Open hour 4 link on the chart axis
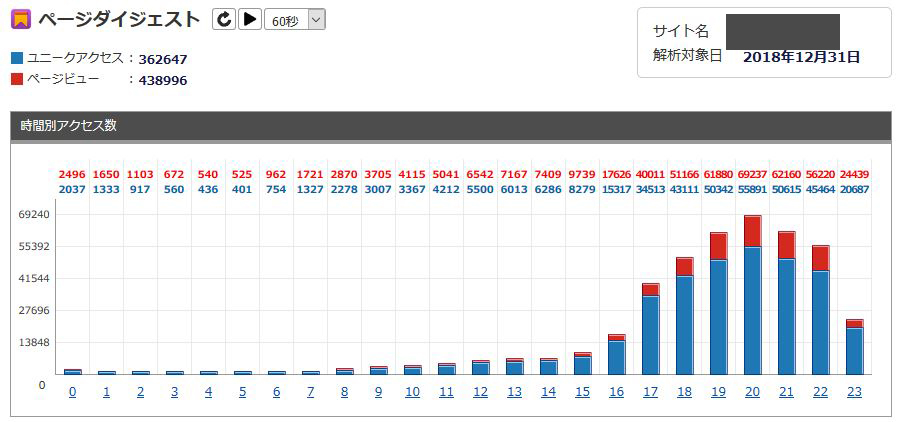Image resolution: width=900 pixels, height=422 pixels. pyautogui.click(x=208, y=392)
